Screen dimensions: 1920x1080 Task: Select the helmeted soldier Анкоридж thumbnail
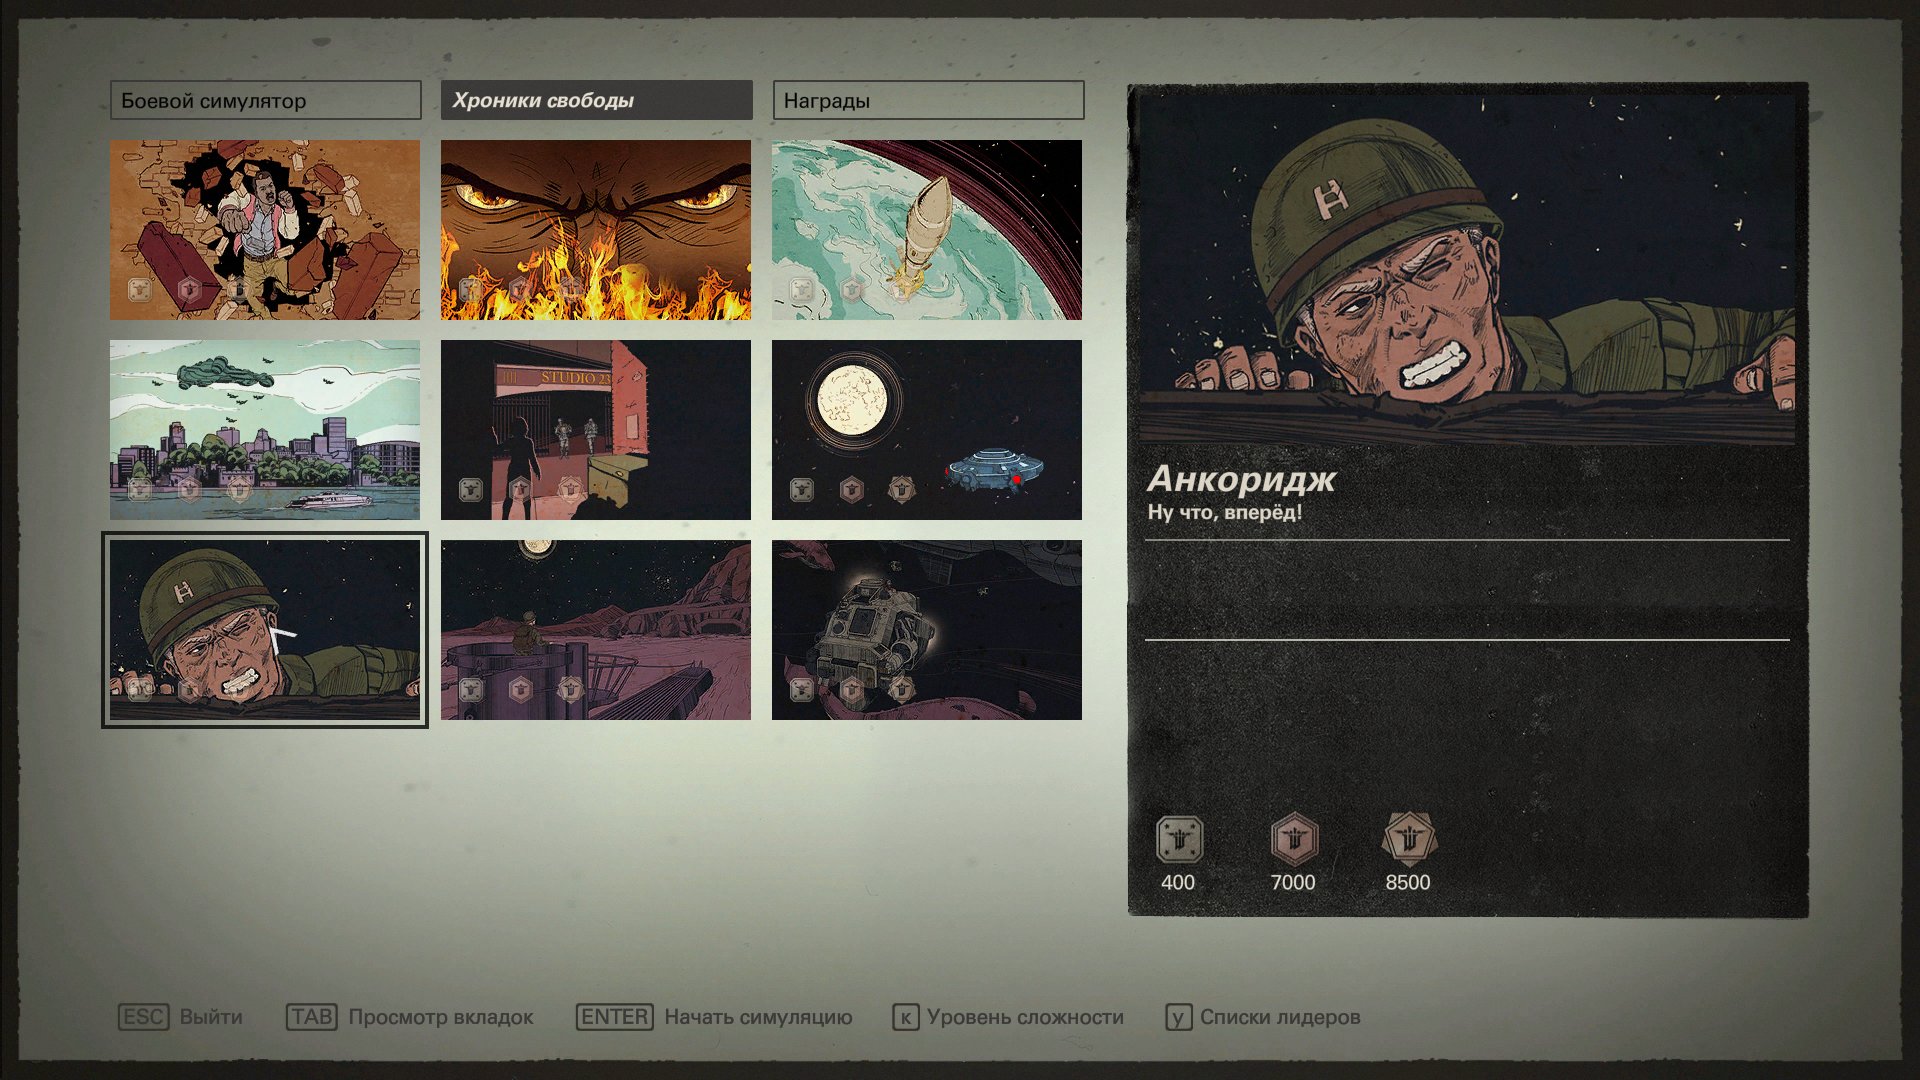(265, 630)
